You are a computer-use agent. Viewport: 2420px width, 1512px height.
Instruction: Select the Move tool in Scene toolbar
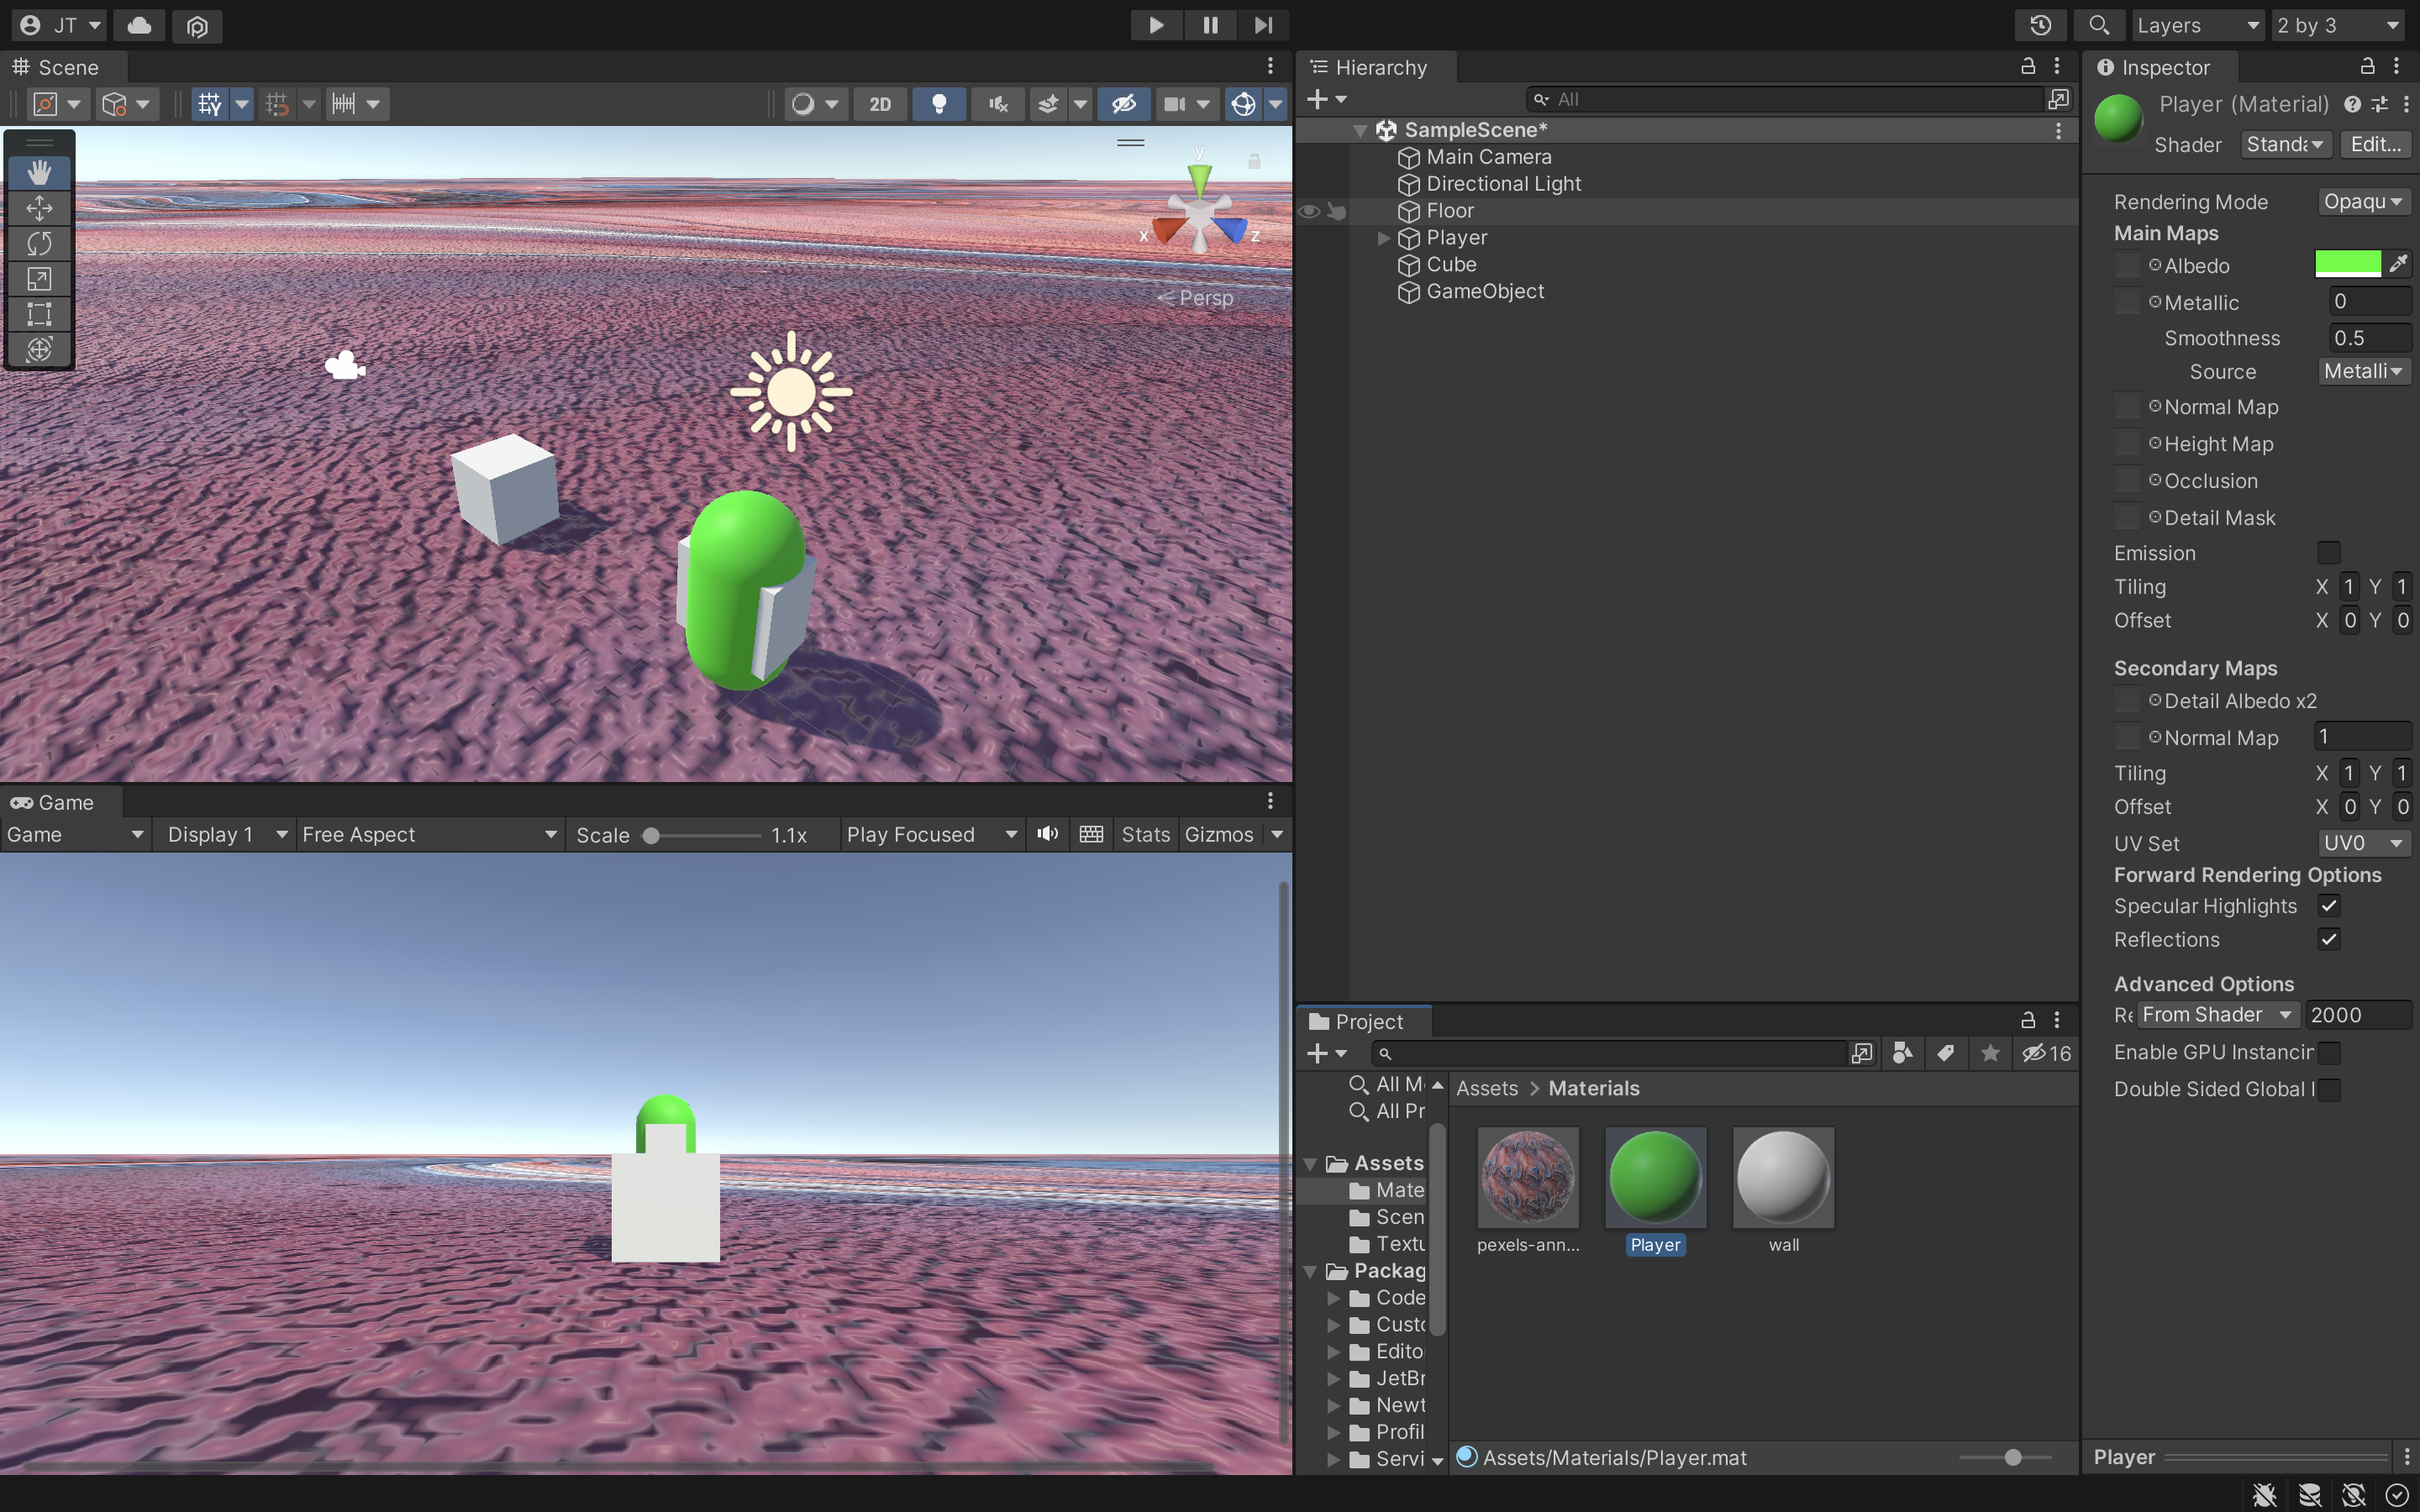39,208
